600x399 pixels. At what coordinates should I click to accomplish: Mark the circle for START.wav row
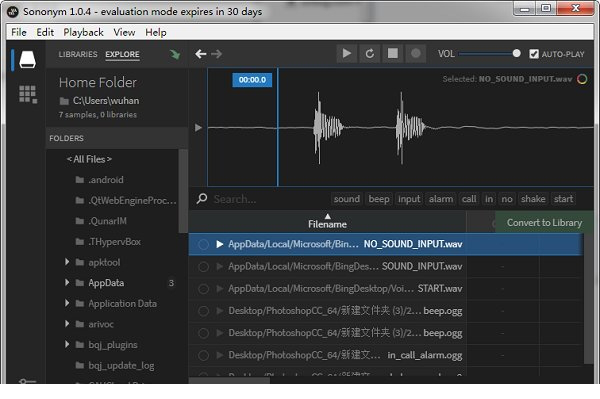pyautogui.click(x=204, y=288)
